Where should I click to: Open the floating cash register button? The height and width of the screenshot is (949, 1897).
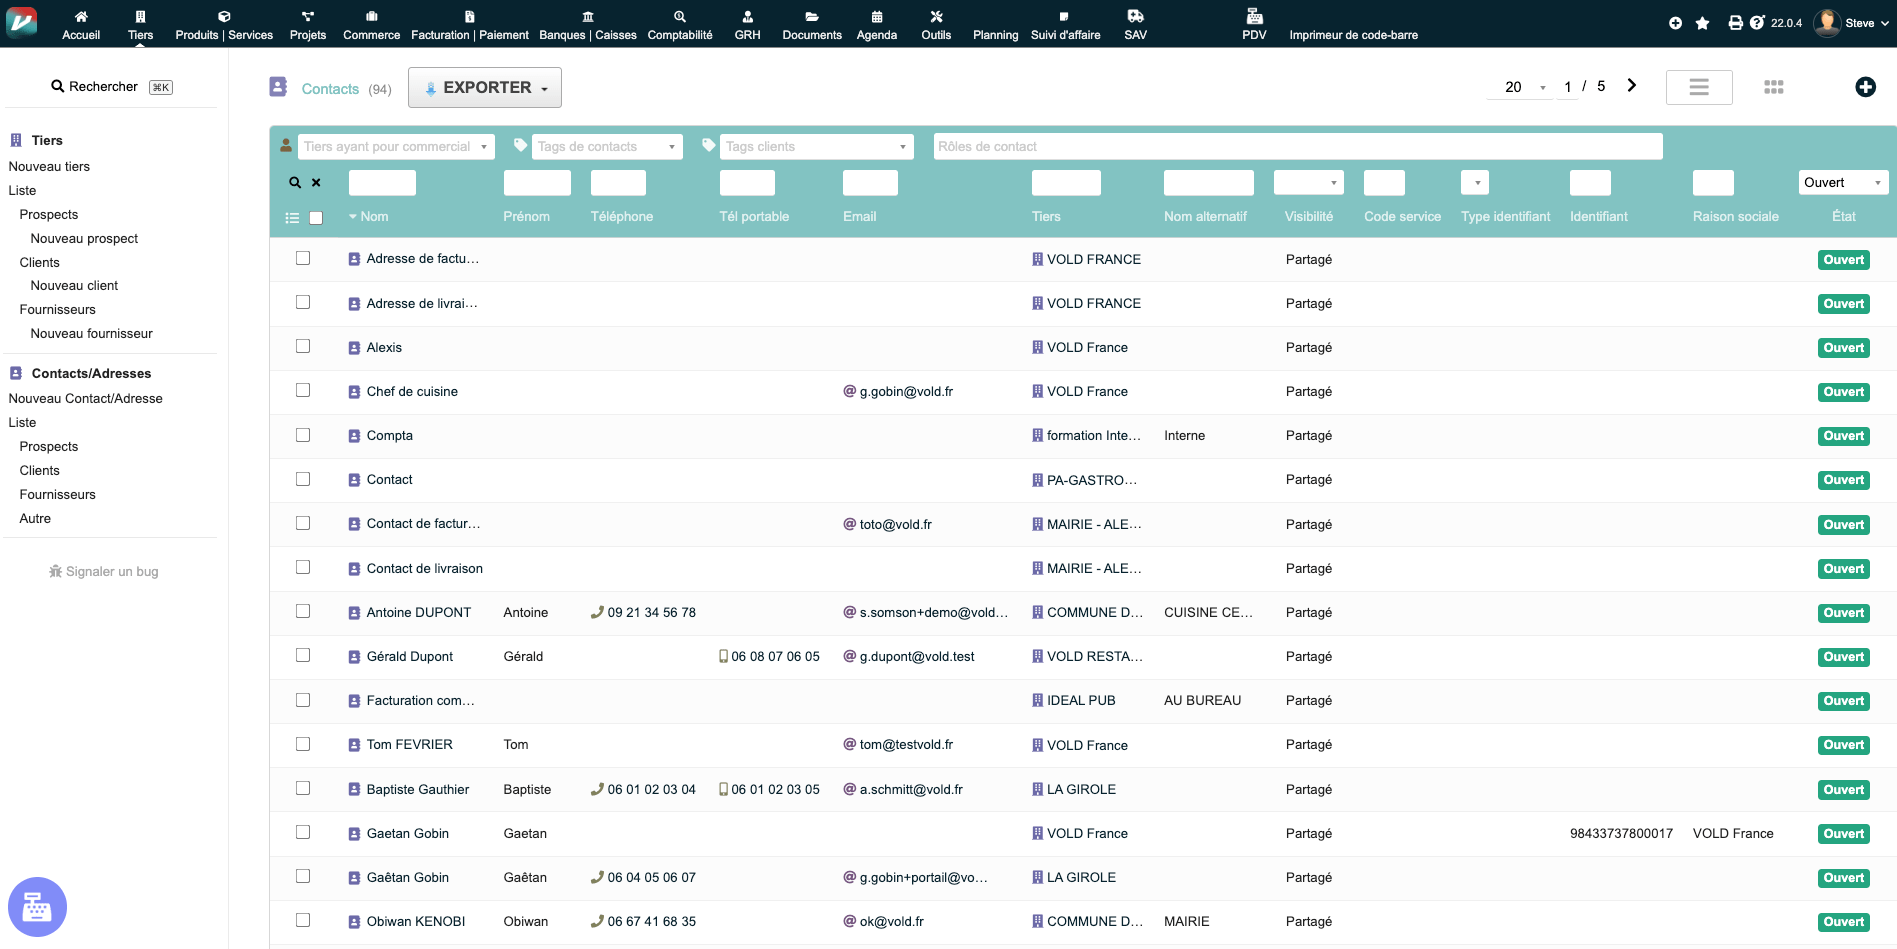tap(37, 907)
